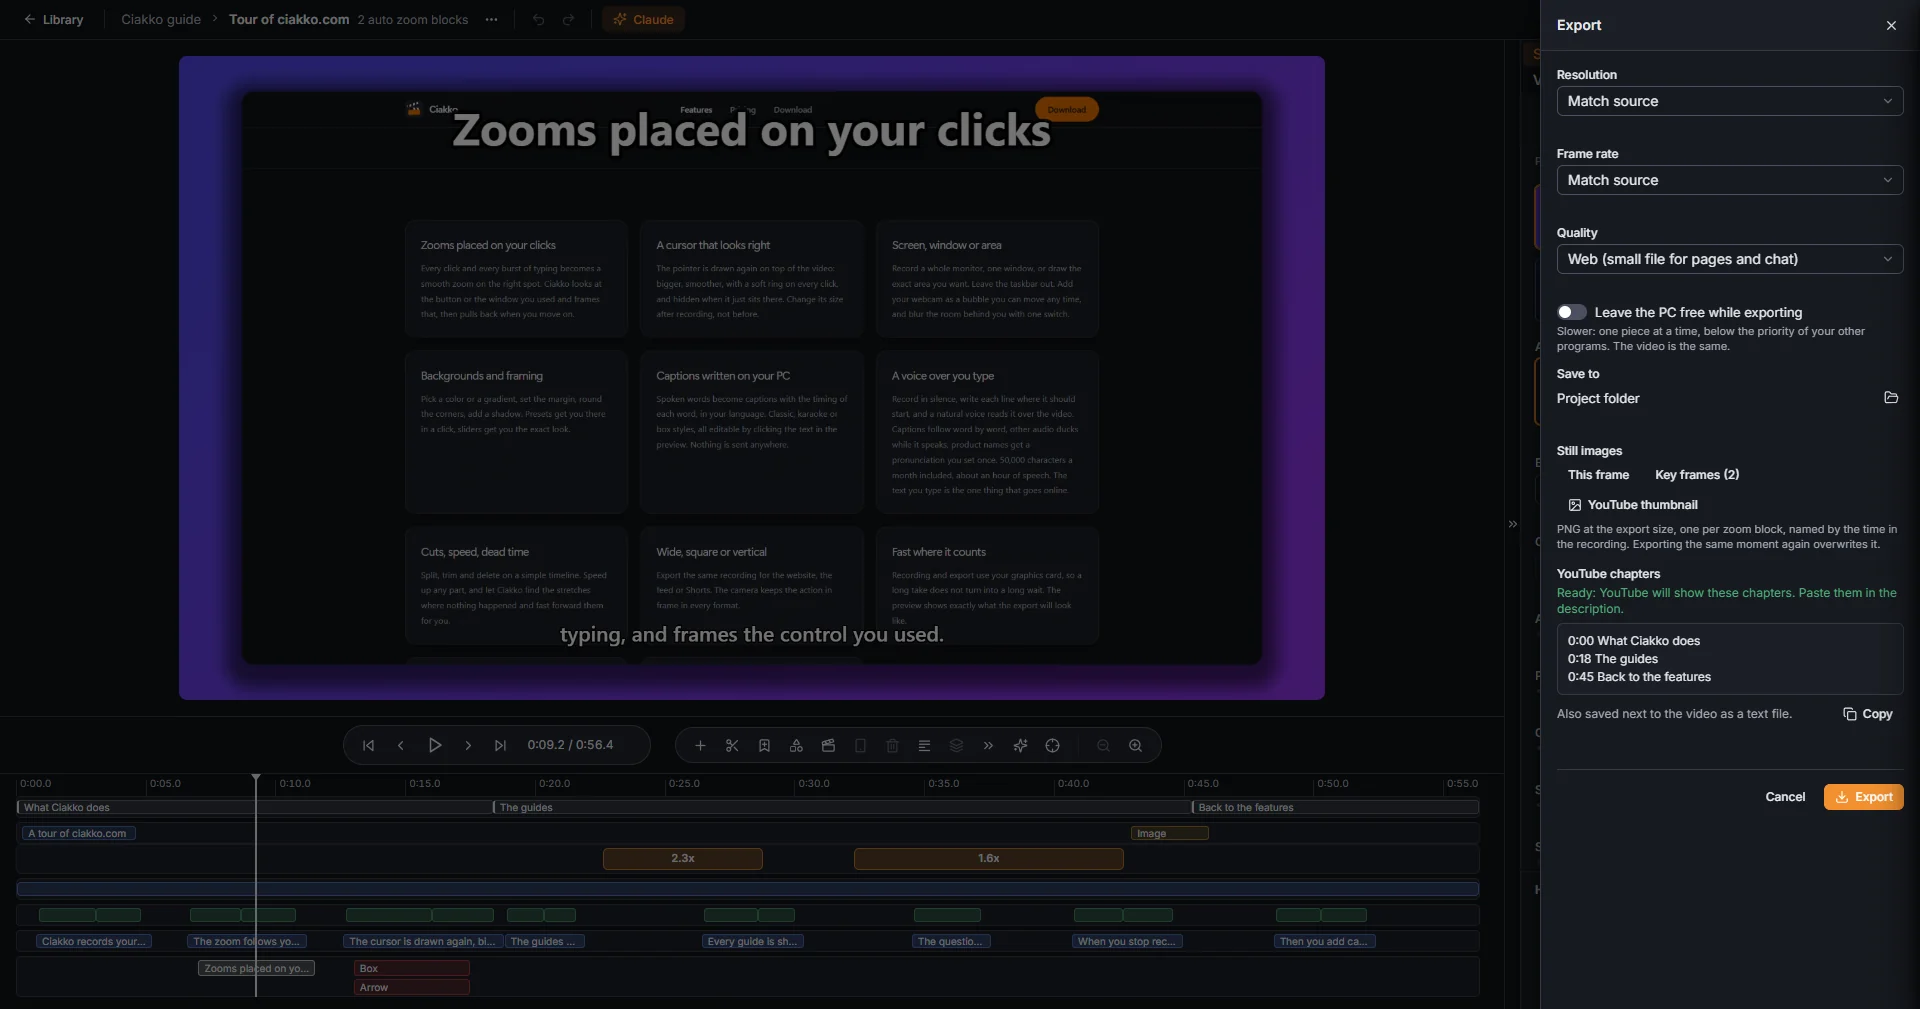1920x1009 pixels.
Task: Click the orange Export button
Action: tap(1864, 797)
